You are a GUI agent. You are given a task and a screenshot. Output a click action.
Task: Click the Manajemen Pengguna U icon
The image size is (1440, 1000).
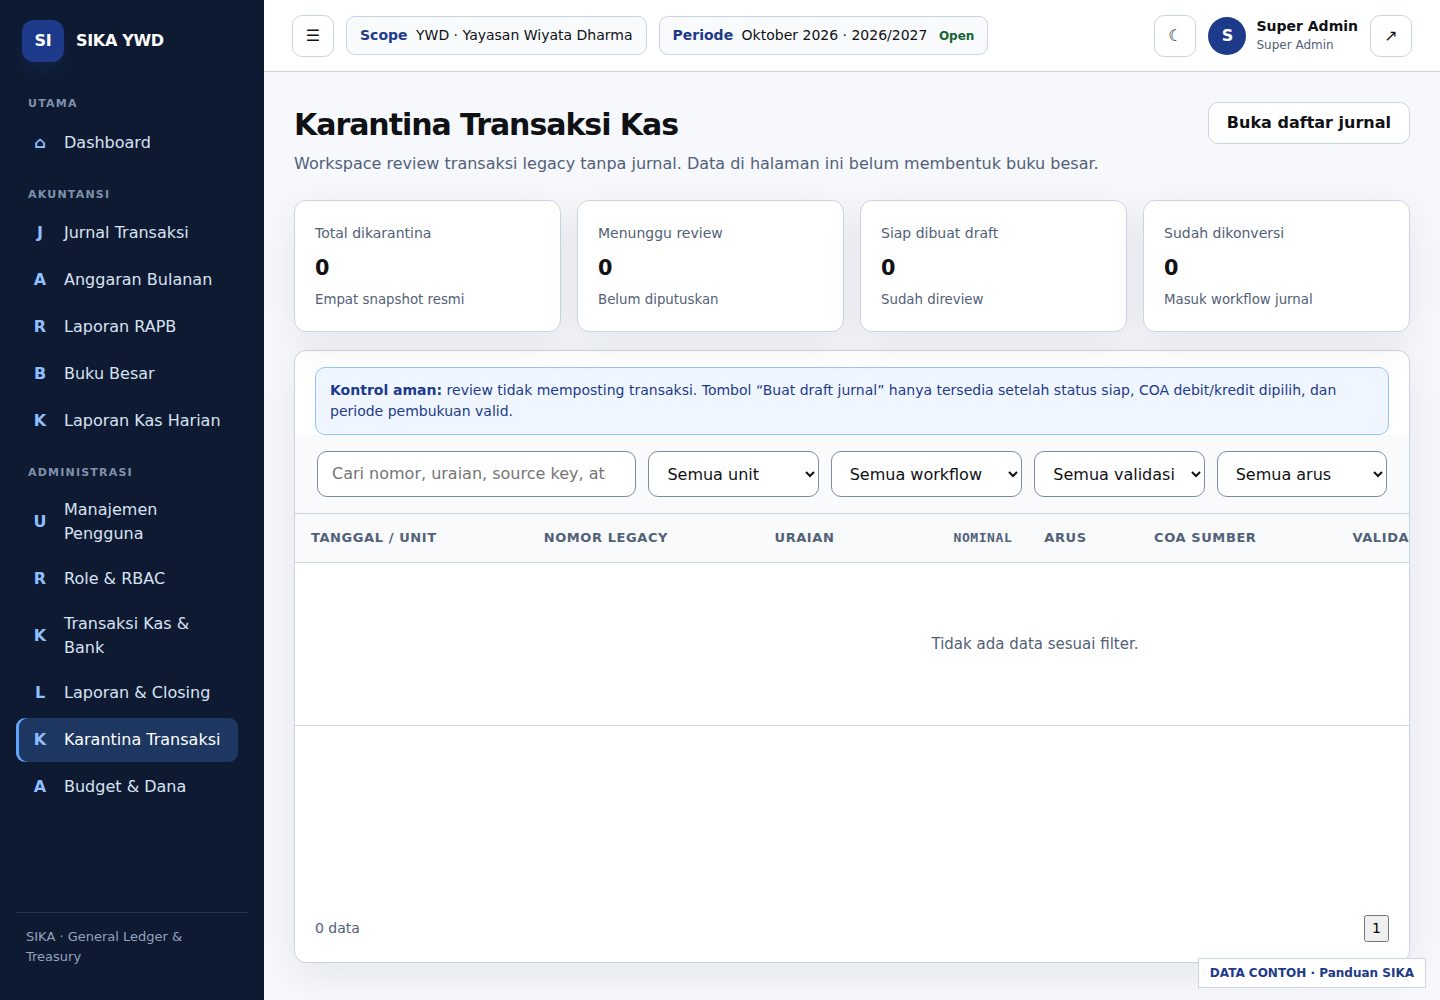pyautogui.click(x=40, y=521)
